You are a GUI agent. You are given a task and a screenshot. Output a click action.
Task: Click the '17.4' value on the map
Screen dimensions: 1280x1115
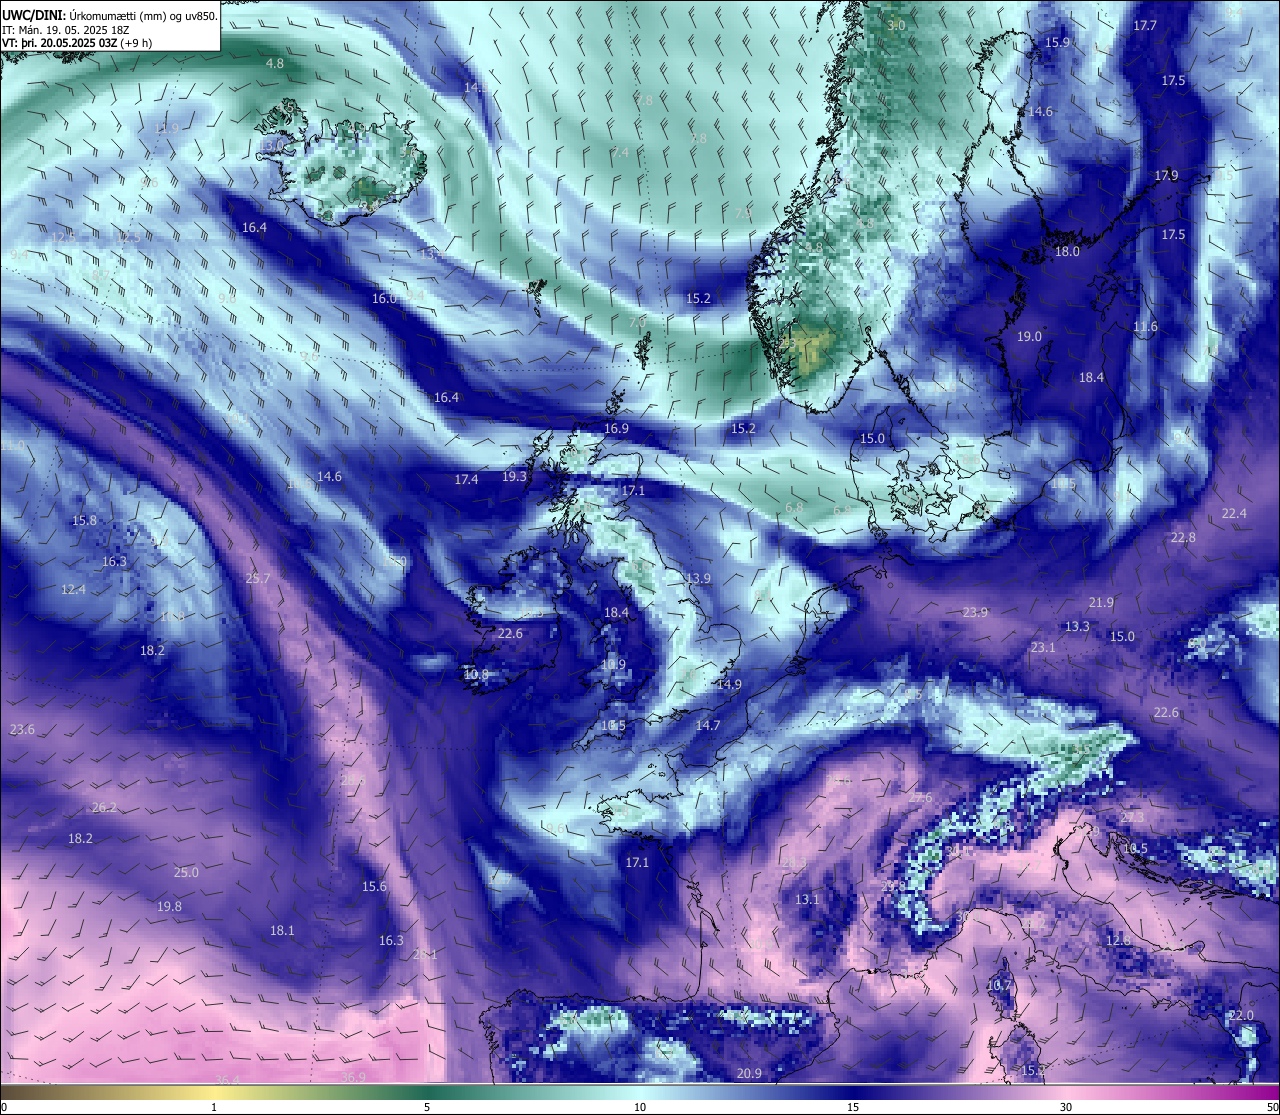pyautogui.click(x=466, y=480)
